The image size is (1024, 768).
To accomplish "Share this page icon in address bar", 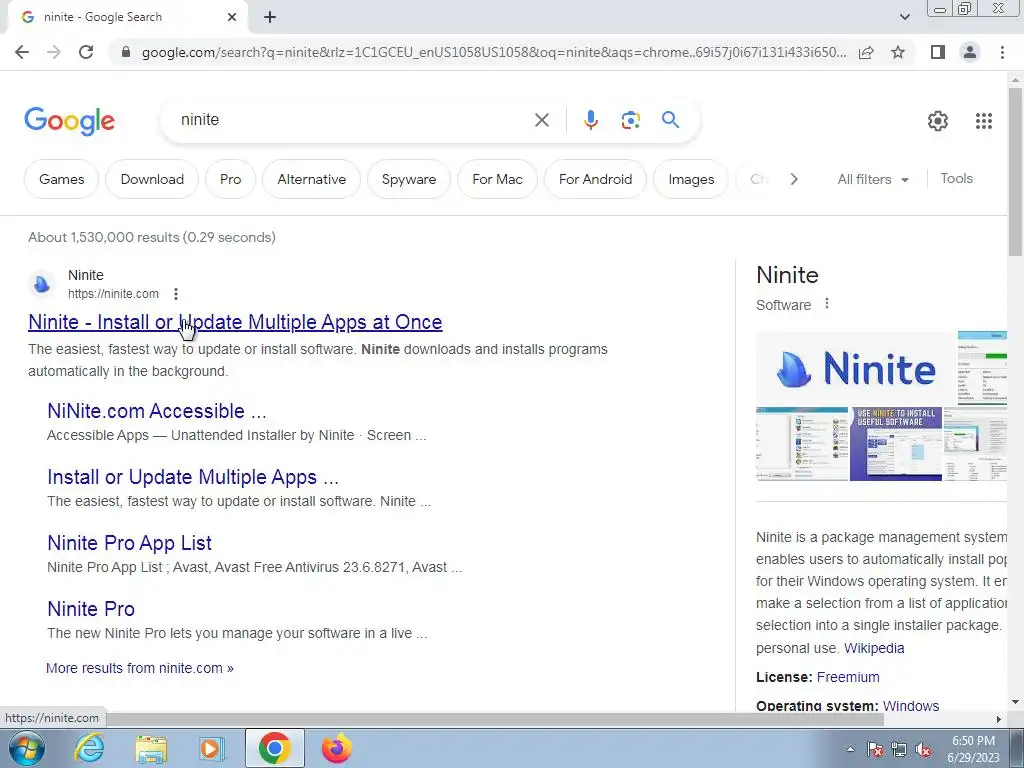I will (x=866, y=52).
